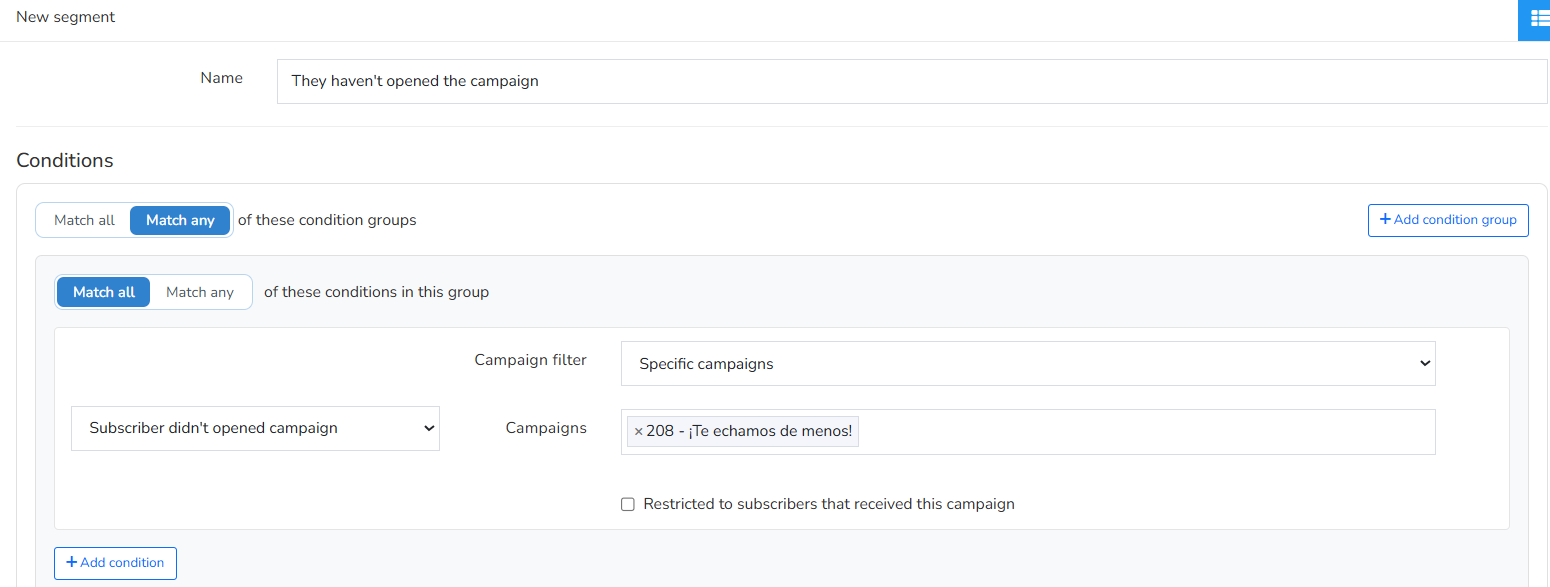Image resolution: width=1550 pixels, height=587 pixels.
Task: Click the Specific campaigns dropdown arrow
Action: click(x=1425, y=364)
